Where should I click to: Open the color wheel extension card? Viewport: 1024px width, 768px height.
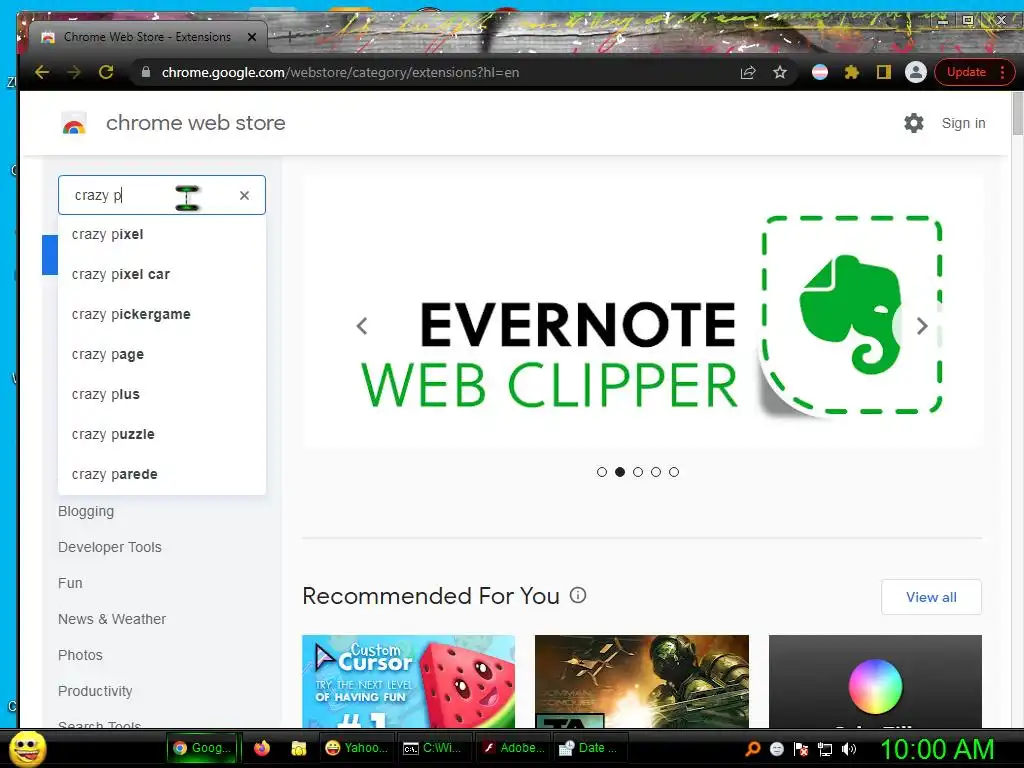[x=875, y=681]
